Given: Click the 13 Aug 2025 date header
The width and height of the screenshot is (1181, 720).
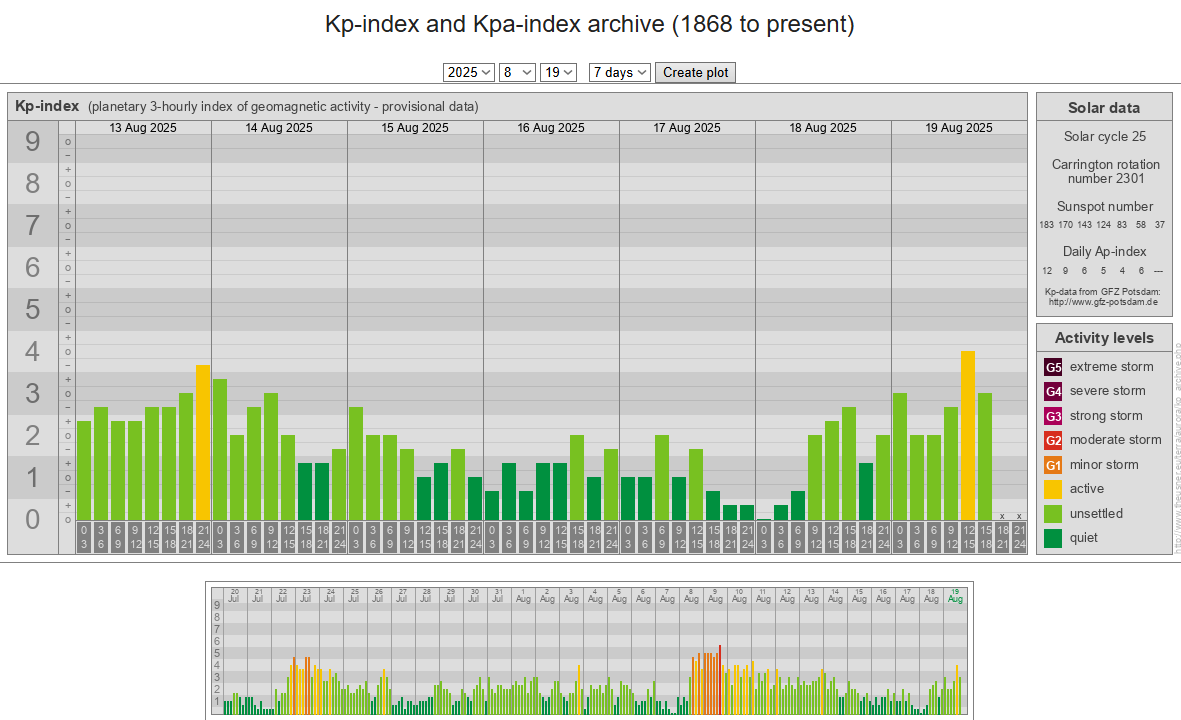Looking at the screenshot, I should (x=143, y=128).
